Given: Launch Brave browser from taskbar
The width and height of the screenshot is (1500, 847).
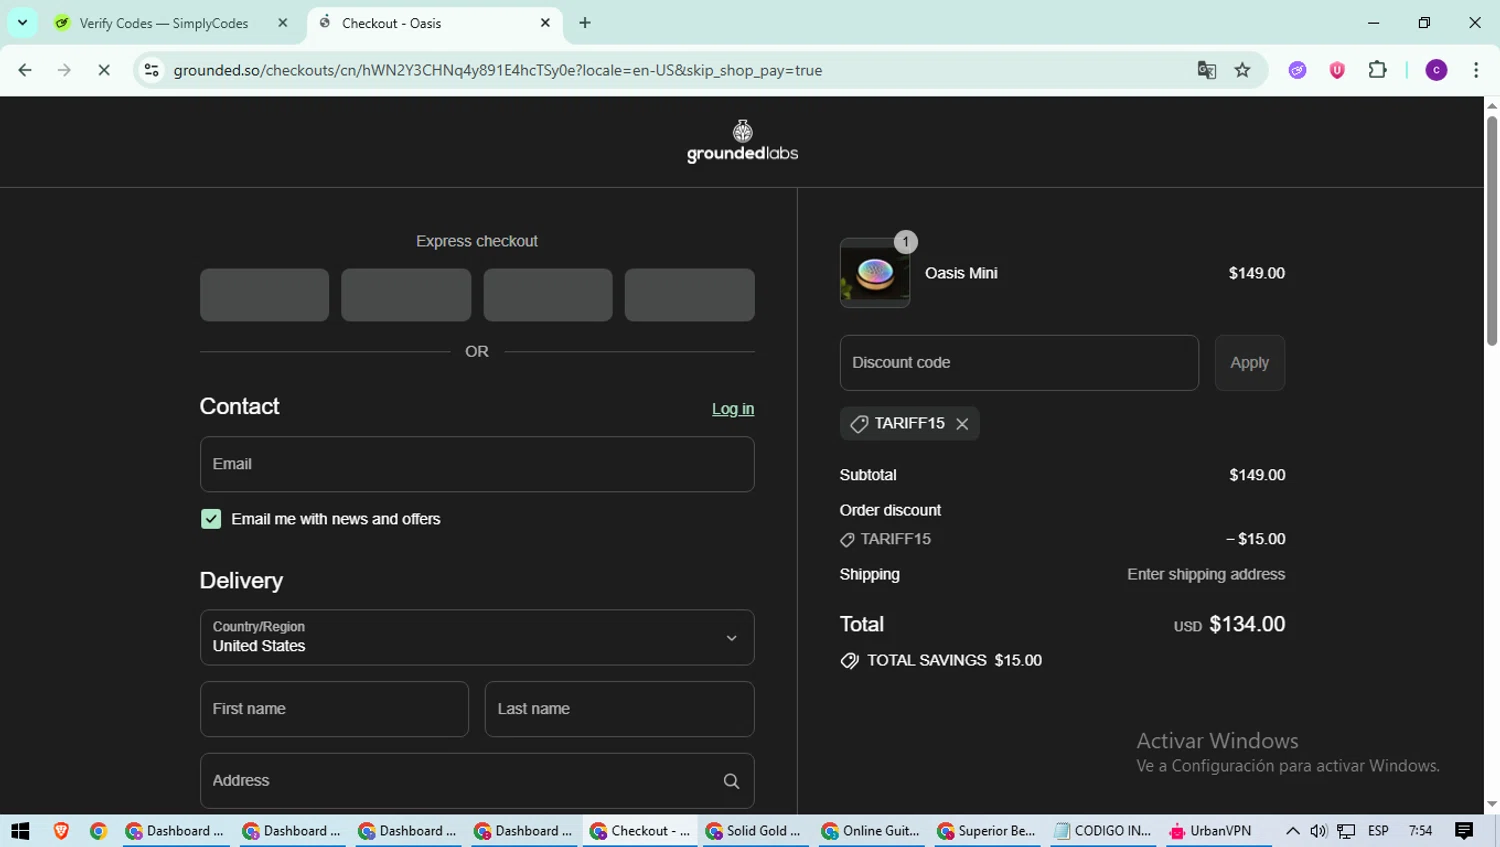Looking at the screenshot, I should 61,831.
